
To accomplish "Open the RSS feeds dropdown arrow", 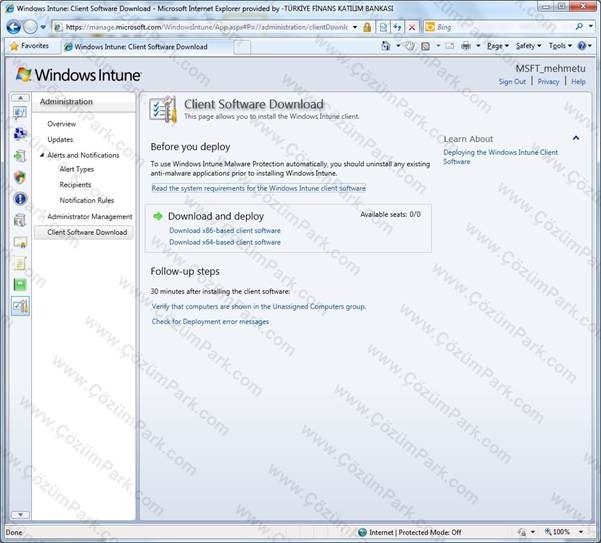I will click(x=438, y=46).
